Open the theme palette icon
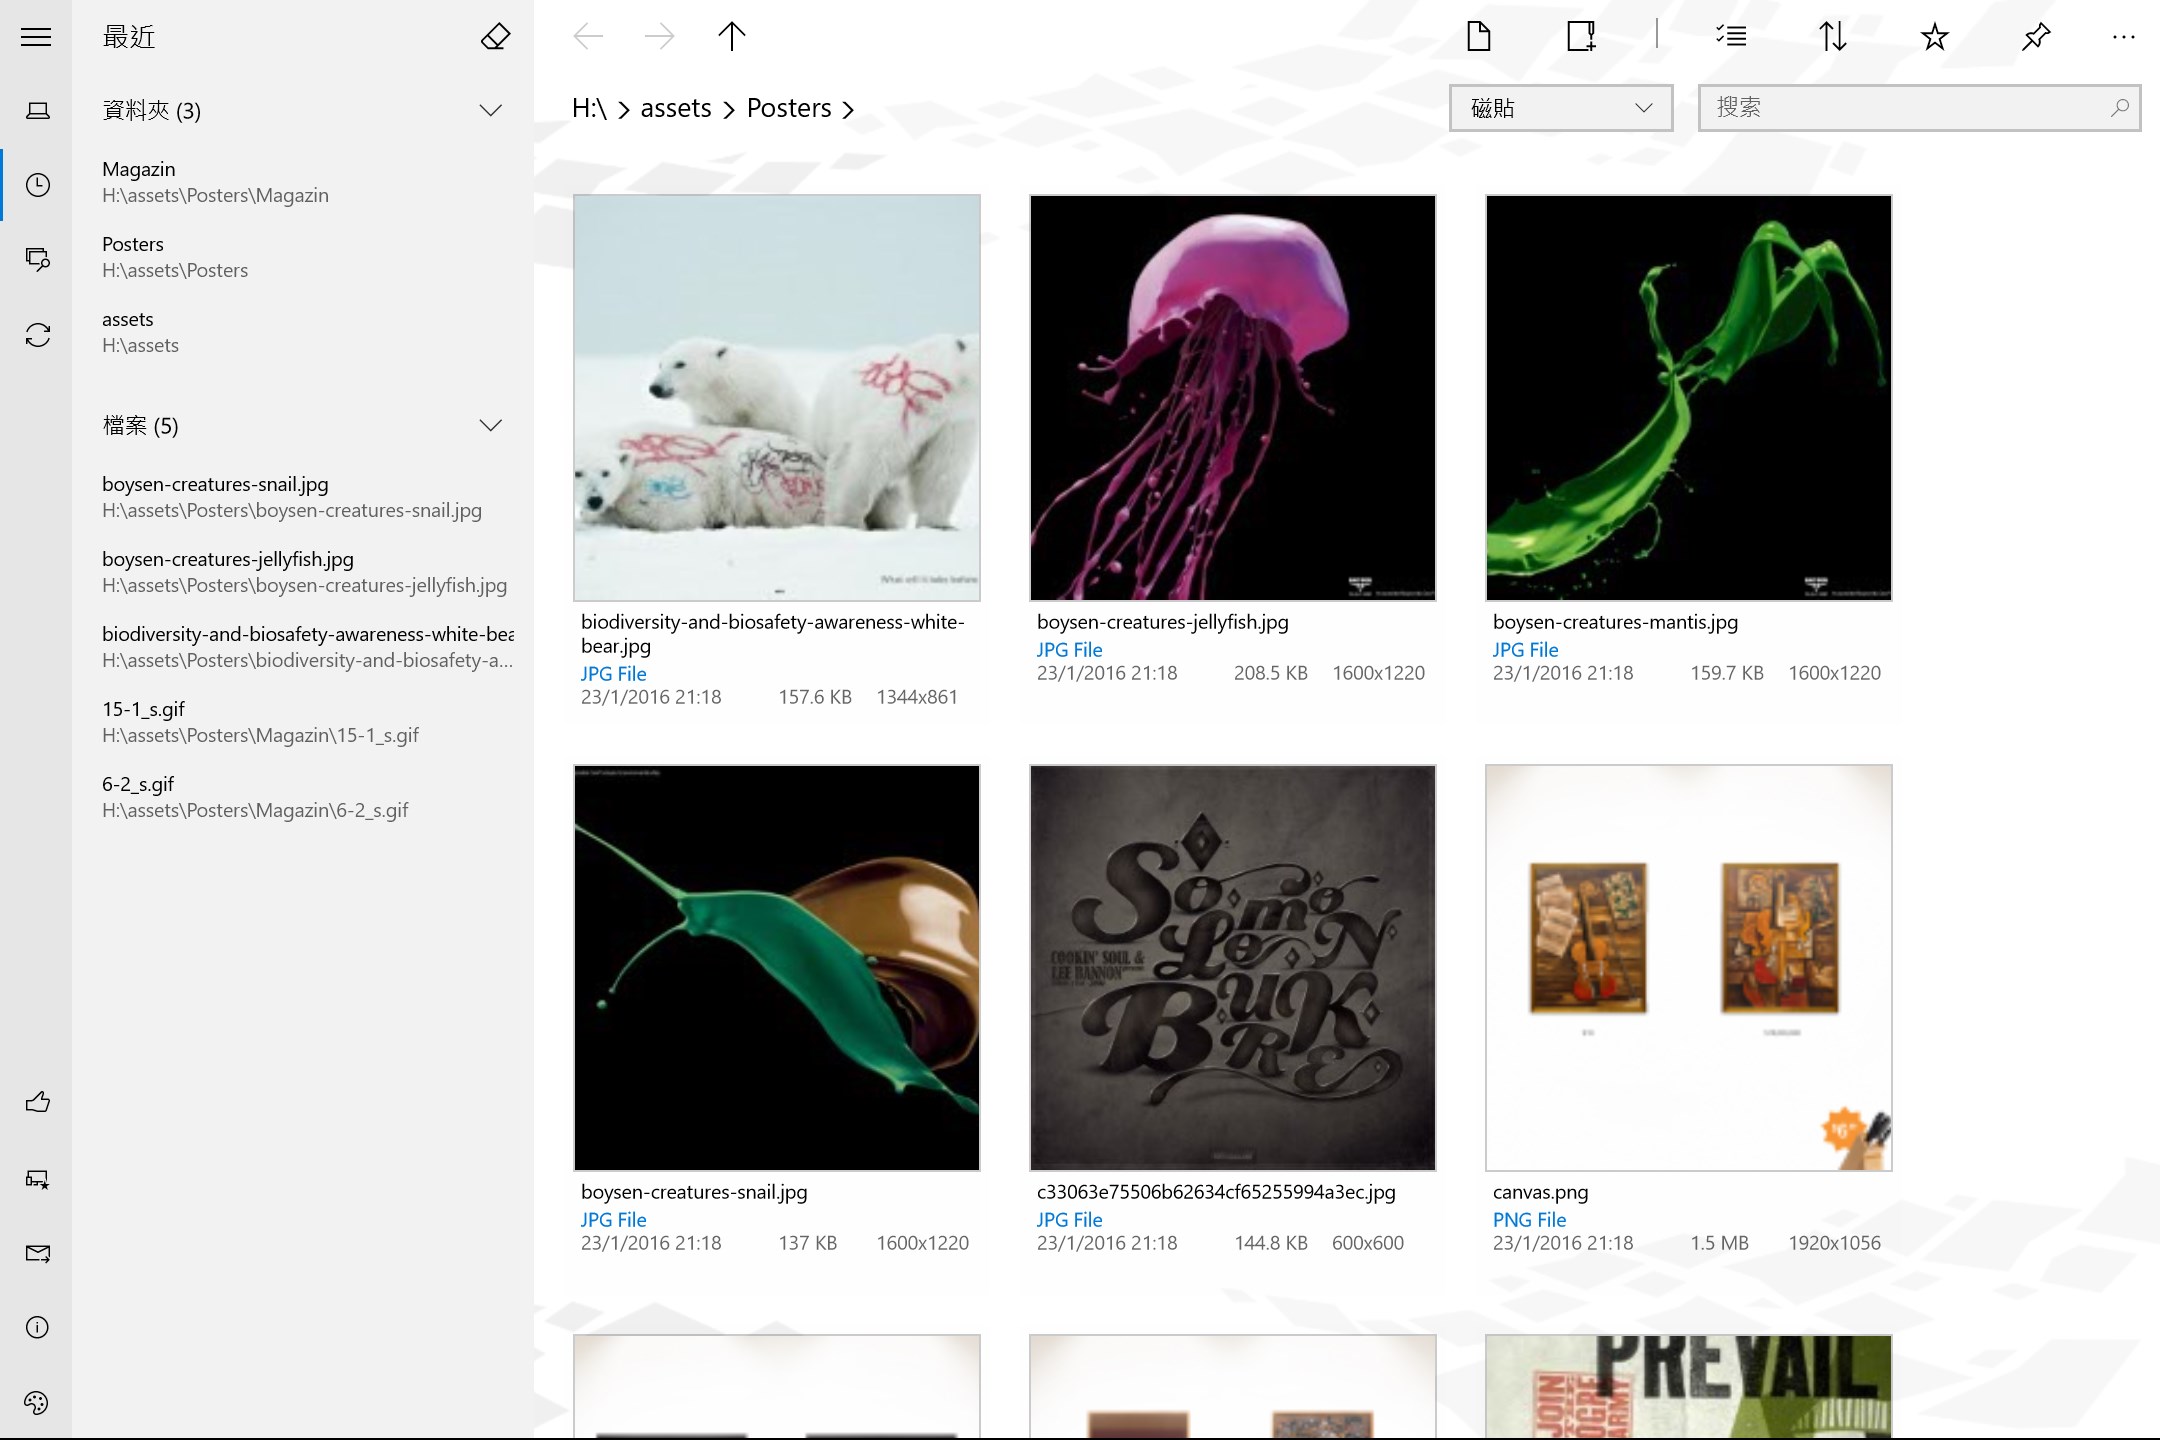The width and height of the screenshot is (2160, 1440). (37, 1402)
